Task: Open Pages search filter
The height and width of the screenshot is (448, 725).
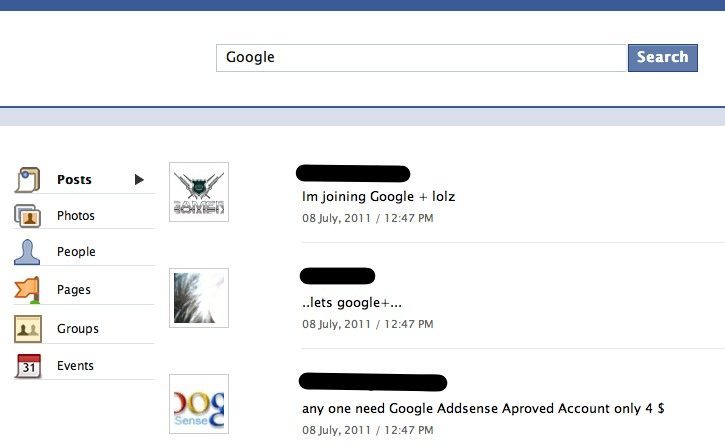Action: point(74,290)
